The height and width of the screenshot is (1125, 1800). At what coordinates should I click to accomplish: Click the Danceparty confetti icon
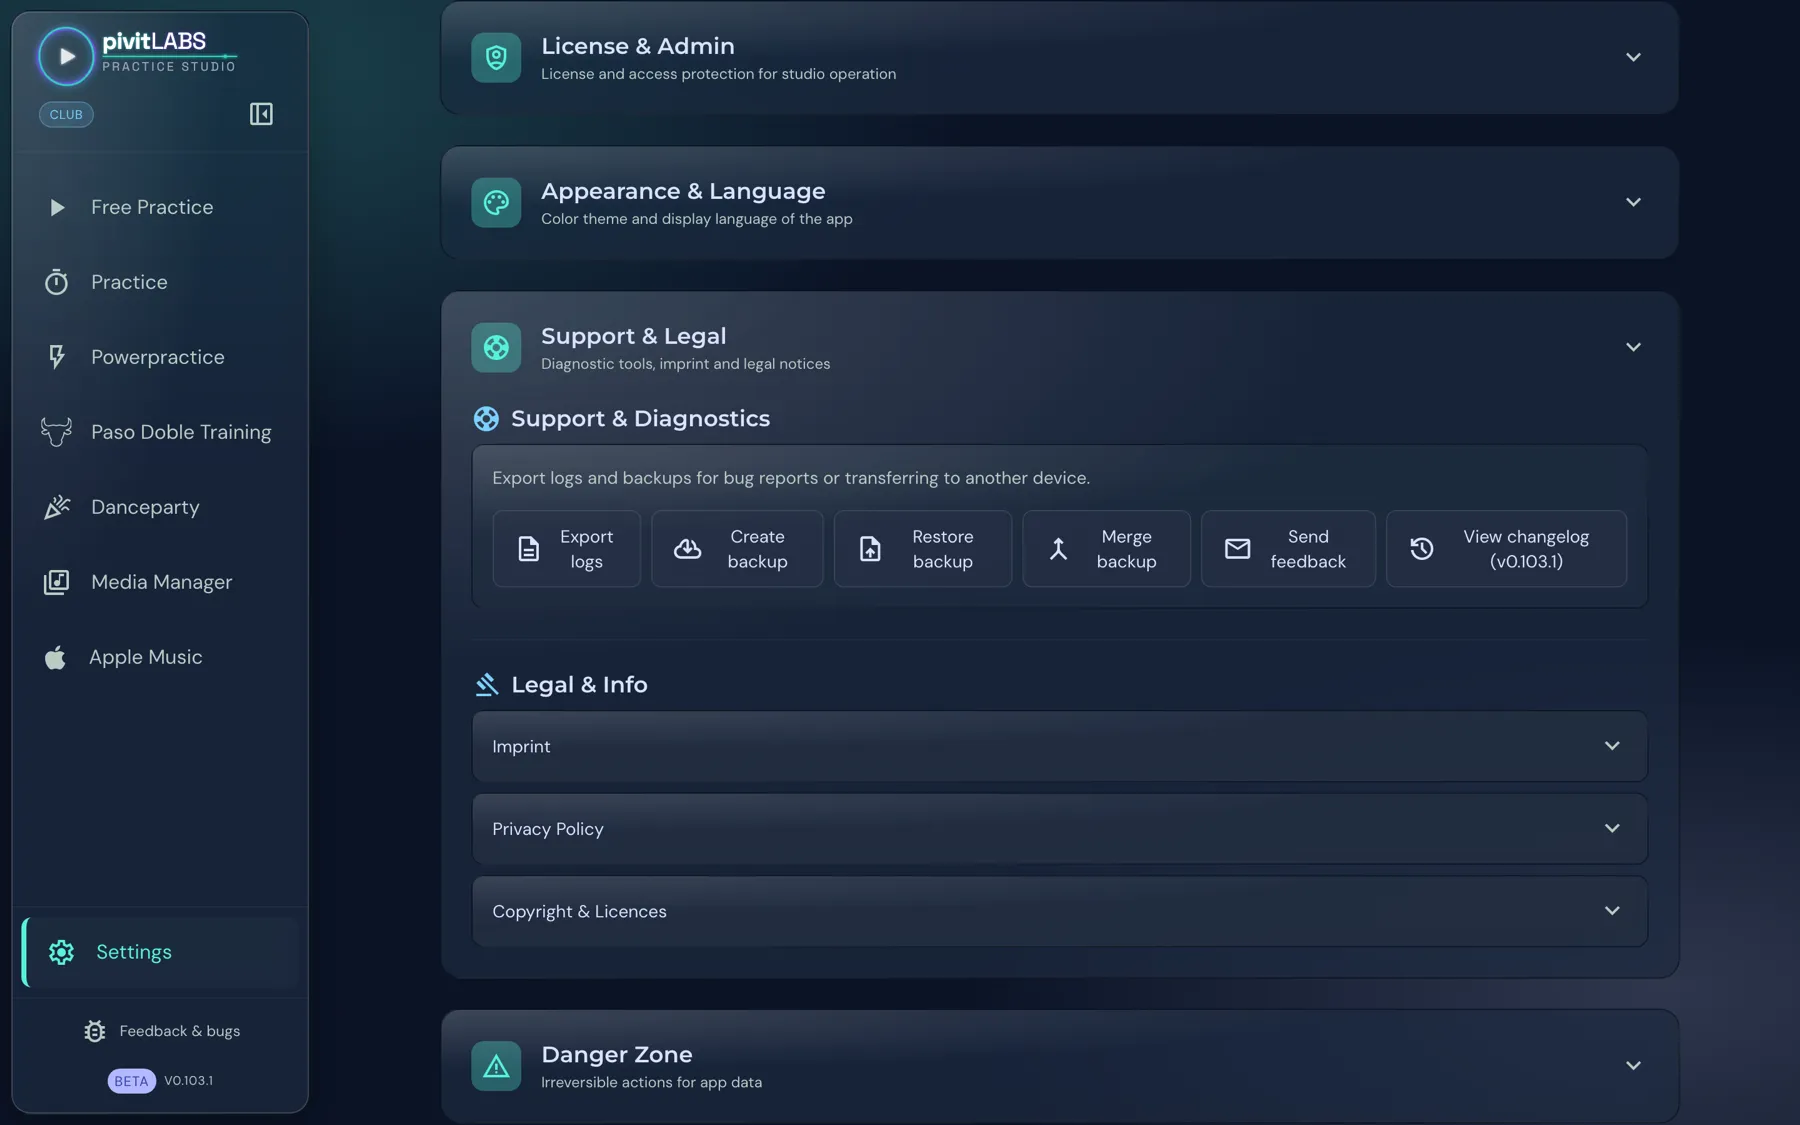(x=57, y=507)
